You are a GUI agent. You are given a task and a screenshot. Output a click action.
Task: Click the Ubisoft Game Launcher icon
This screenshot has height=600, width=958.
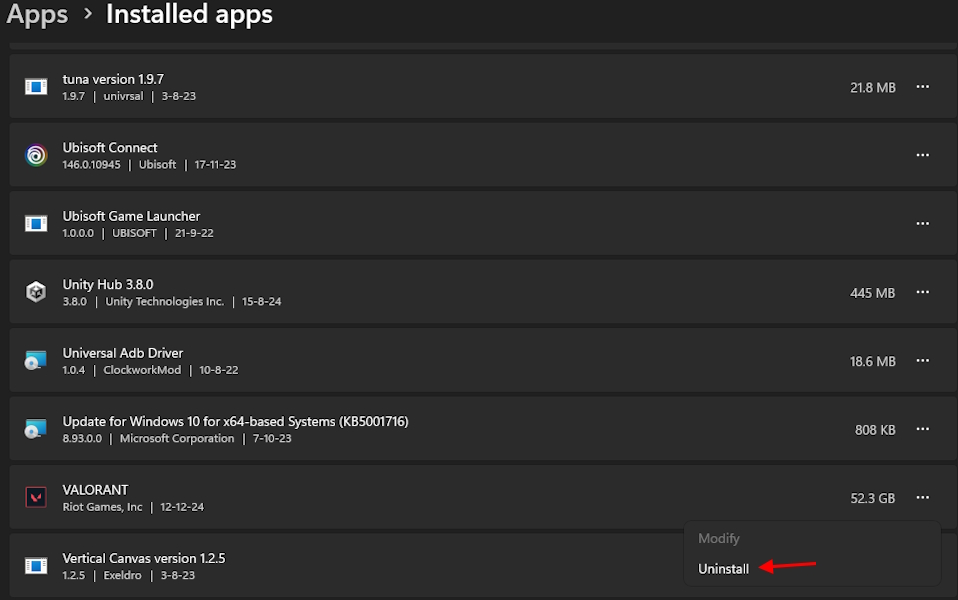click(x=36, y=223)
